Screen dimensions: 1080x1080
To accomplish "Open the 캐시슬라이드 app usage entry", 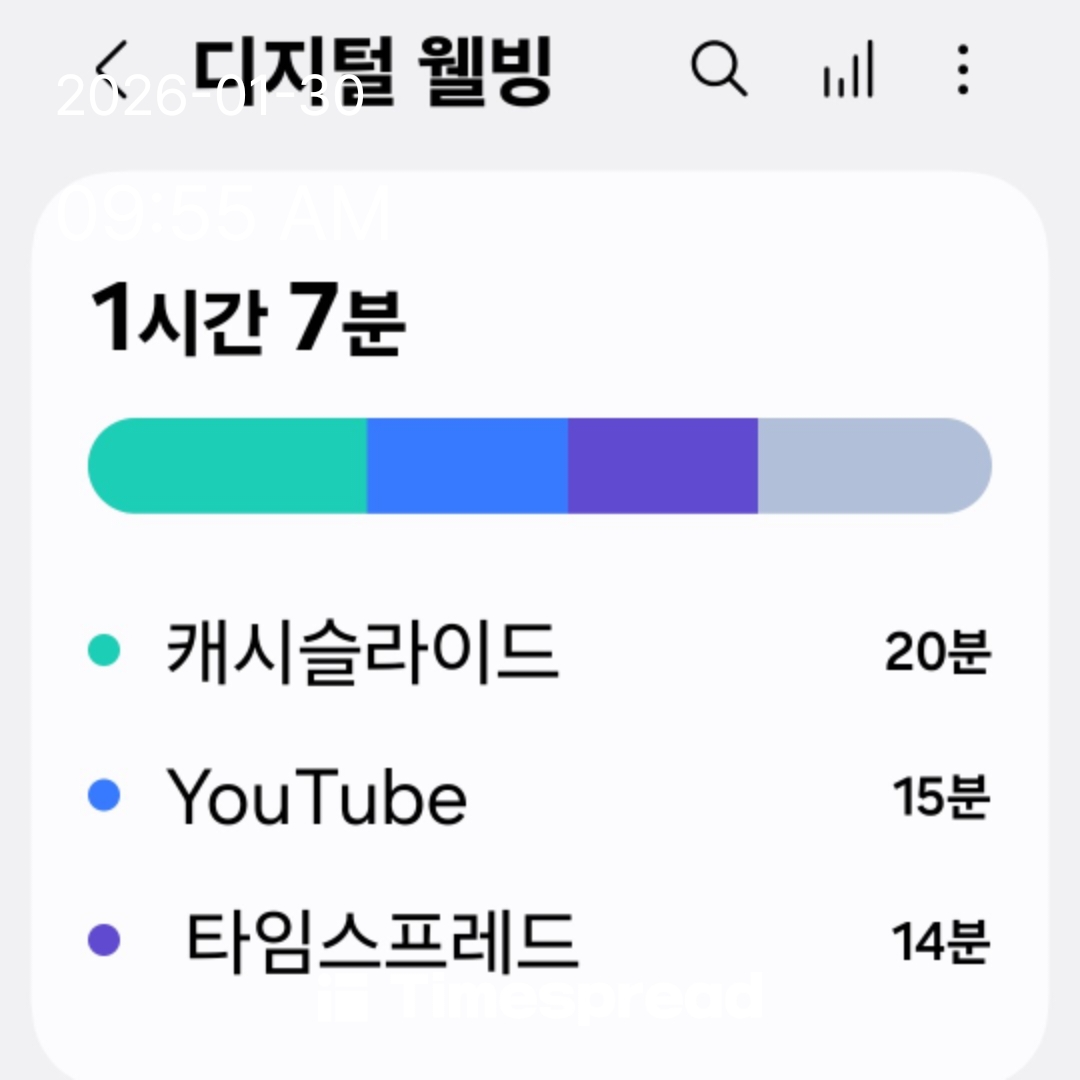I will (361, 651).
